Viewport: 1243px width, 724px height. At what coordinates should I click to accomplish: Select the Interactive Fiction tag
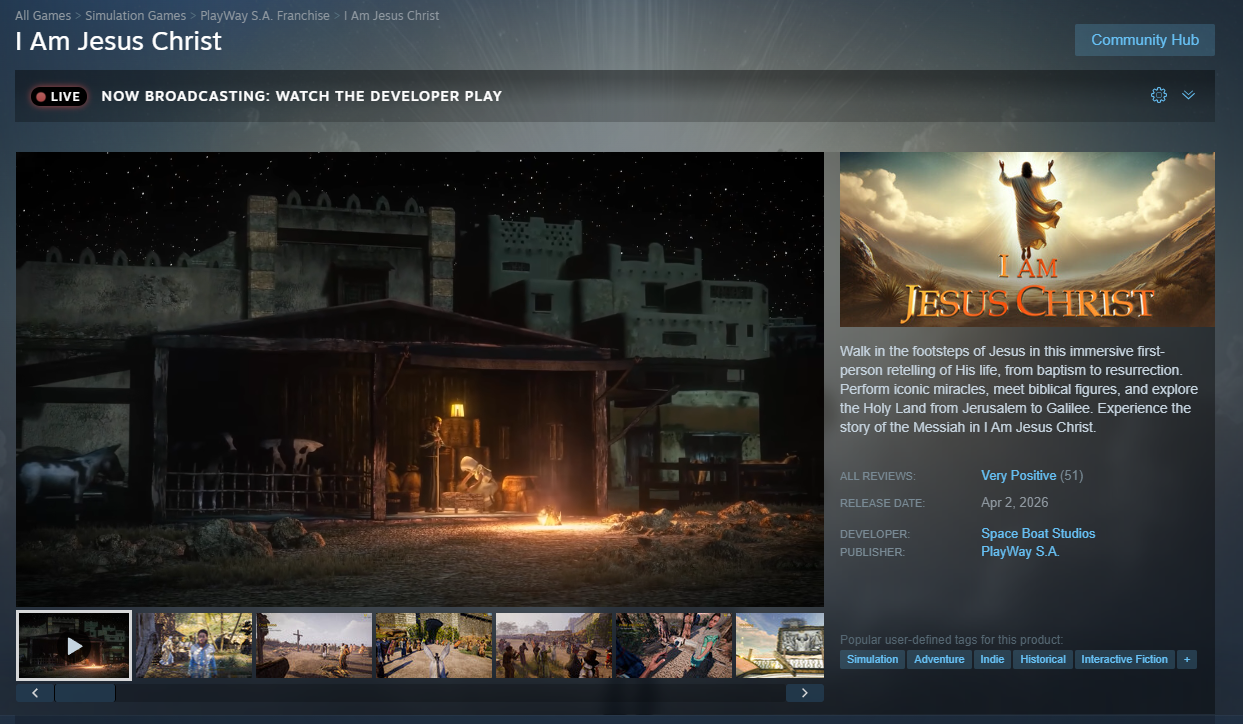(1124, 659)
